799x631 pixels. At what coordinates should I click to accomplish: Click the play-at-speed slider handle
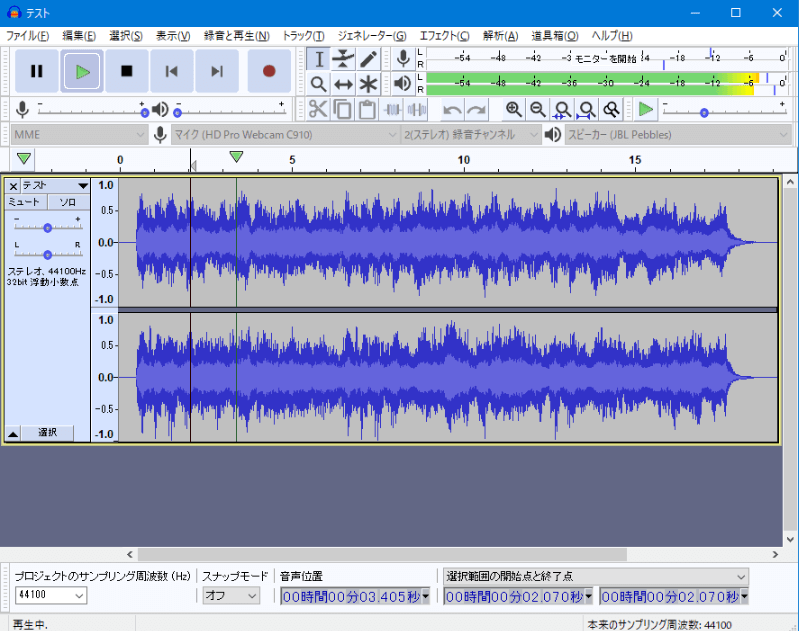[704, 113]
